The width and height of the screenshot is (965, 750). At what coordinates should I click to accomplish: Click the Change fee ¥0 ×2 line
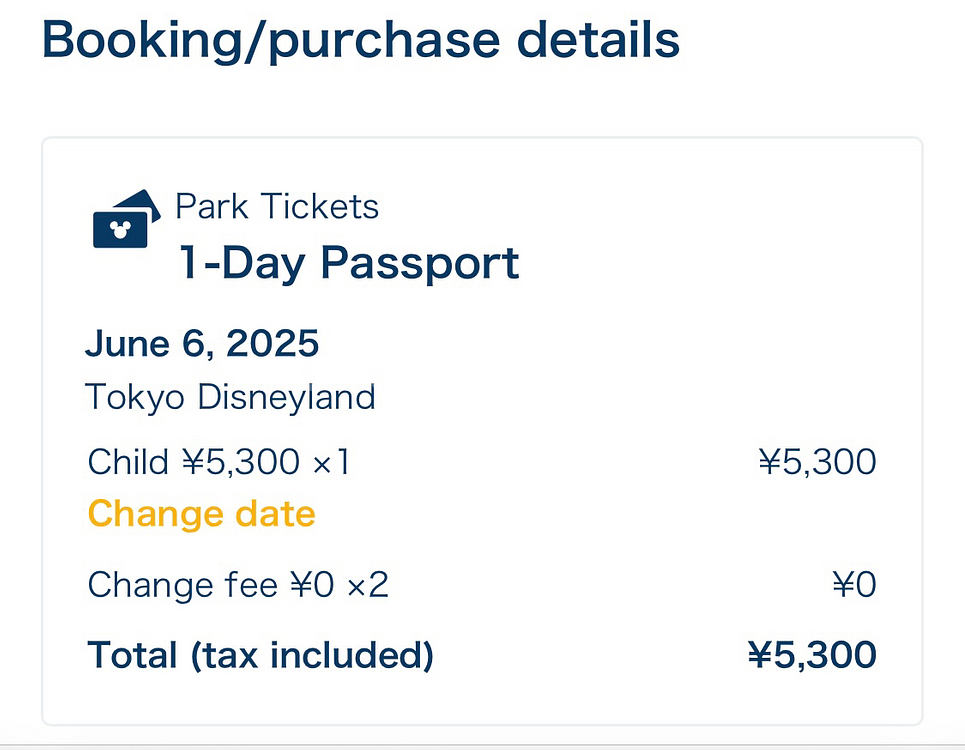(x=238, y=584)
